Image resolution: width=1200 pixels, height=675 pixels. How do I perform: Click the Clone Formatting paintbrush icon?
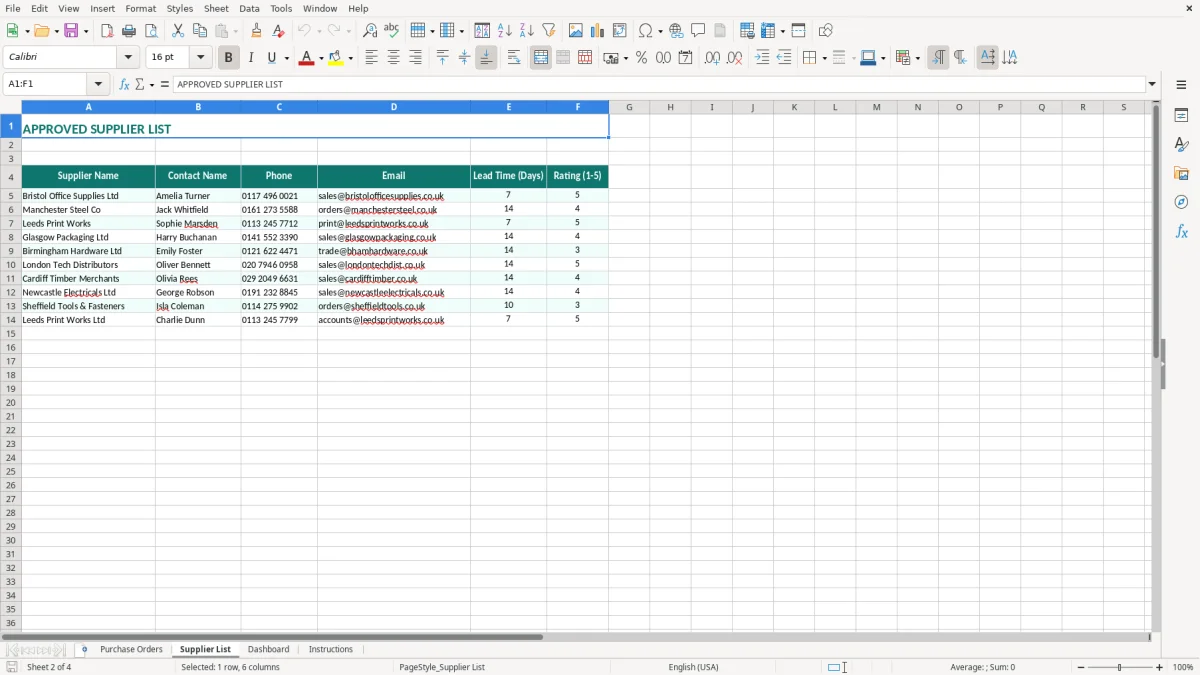click(x=256, y=31)
